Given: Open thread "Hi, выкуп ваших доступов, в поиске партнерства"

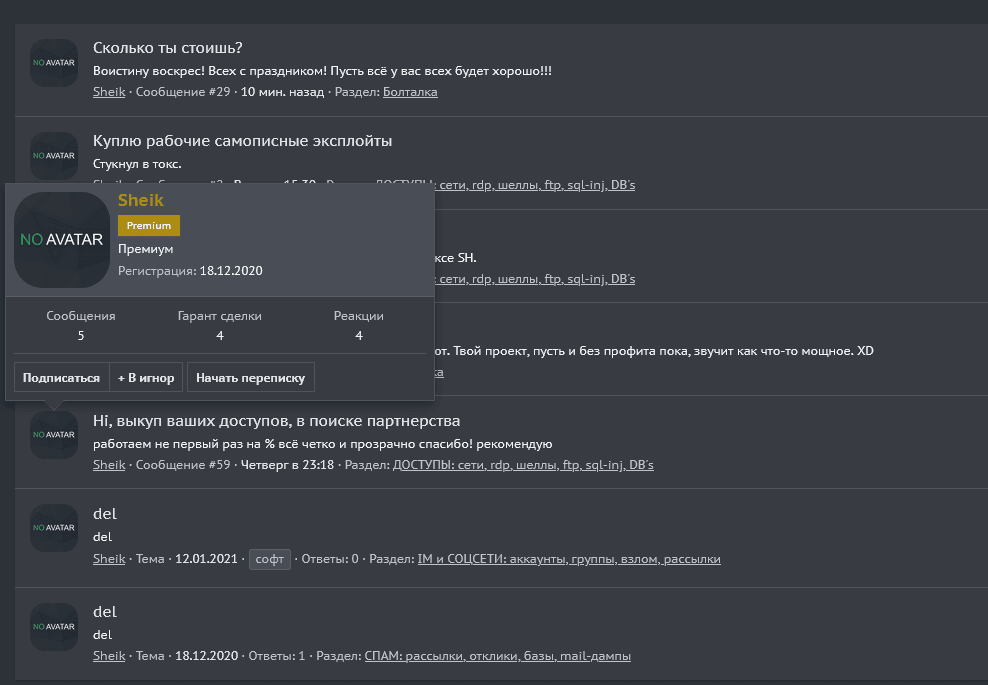Looking at the screenshot, I should (276, 421).
